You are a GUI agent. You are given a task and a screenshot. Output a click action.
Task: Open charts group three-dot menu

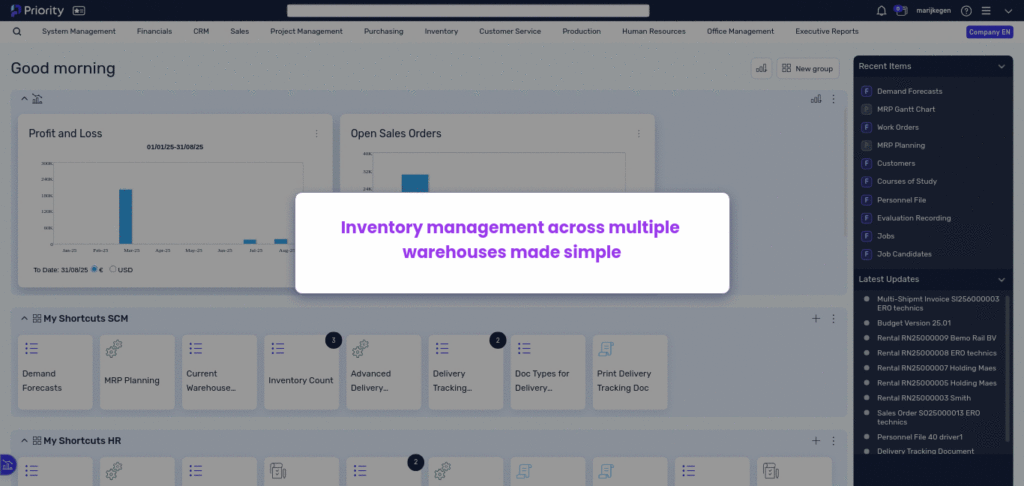pyautogui.click(x=833, y=99)
